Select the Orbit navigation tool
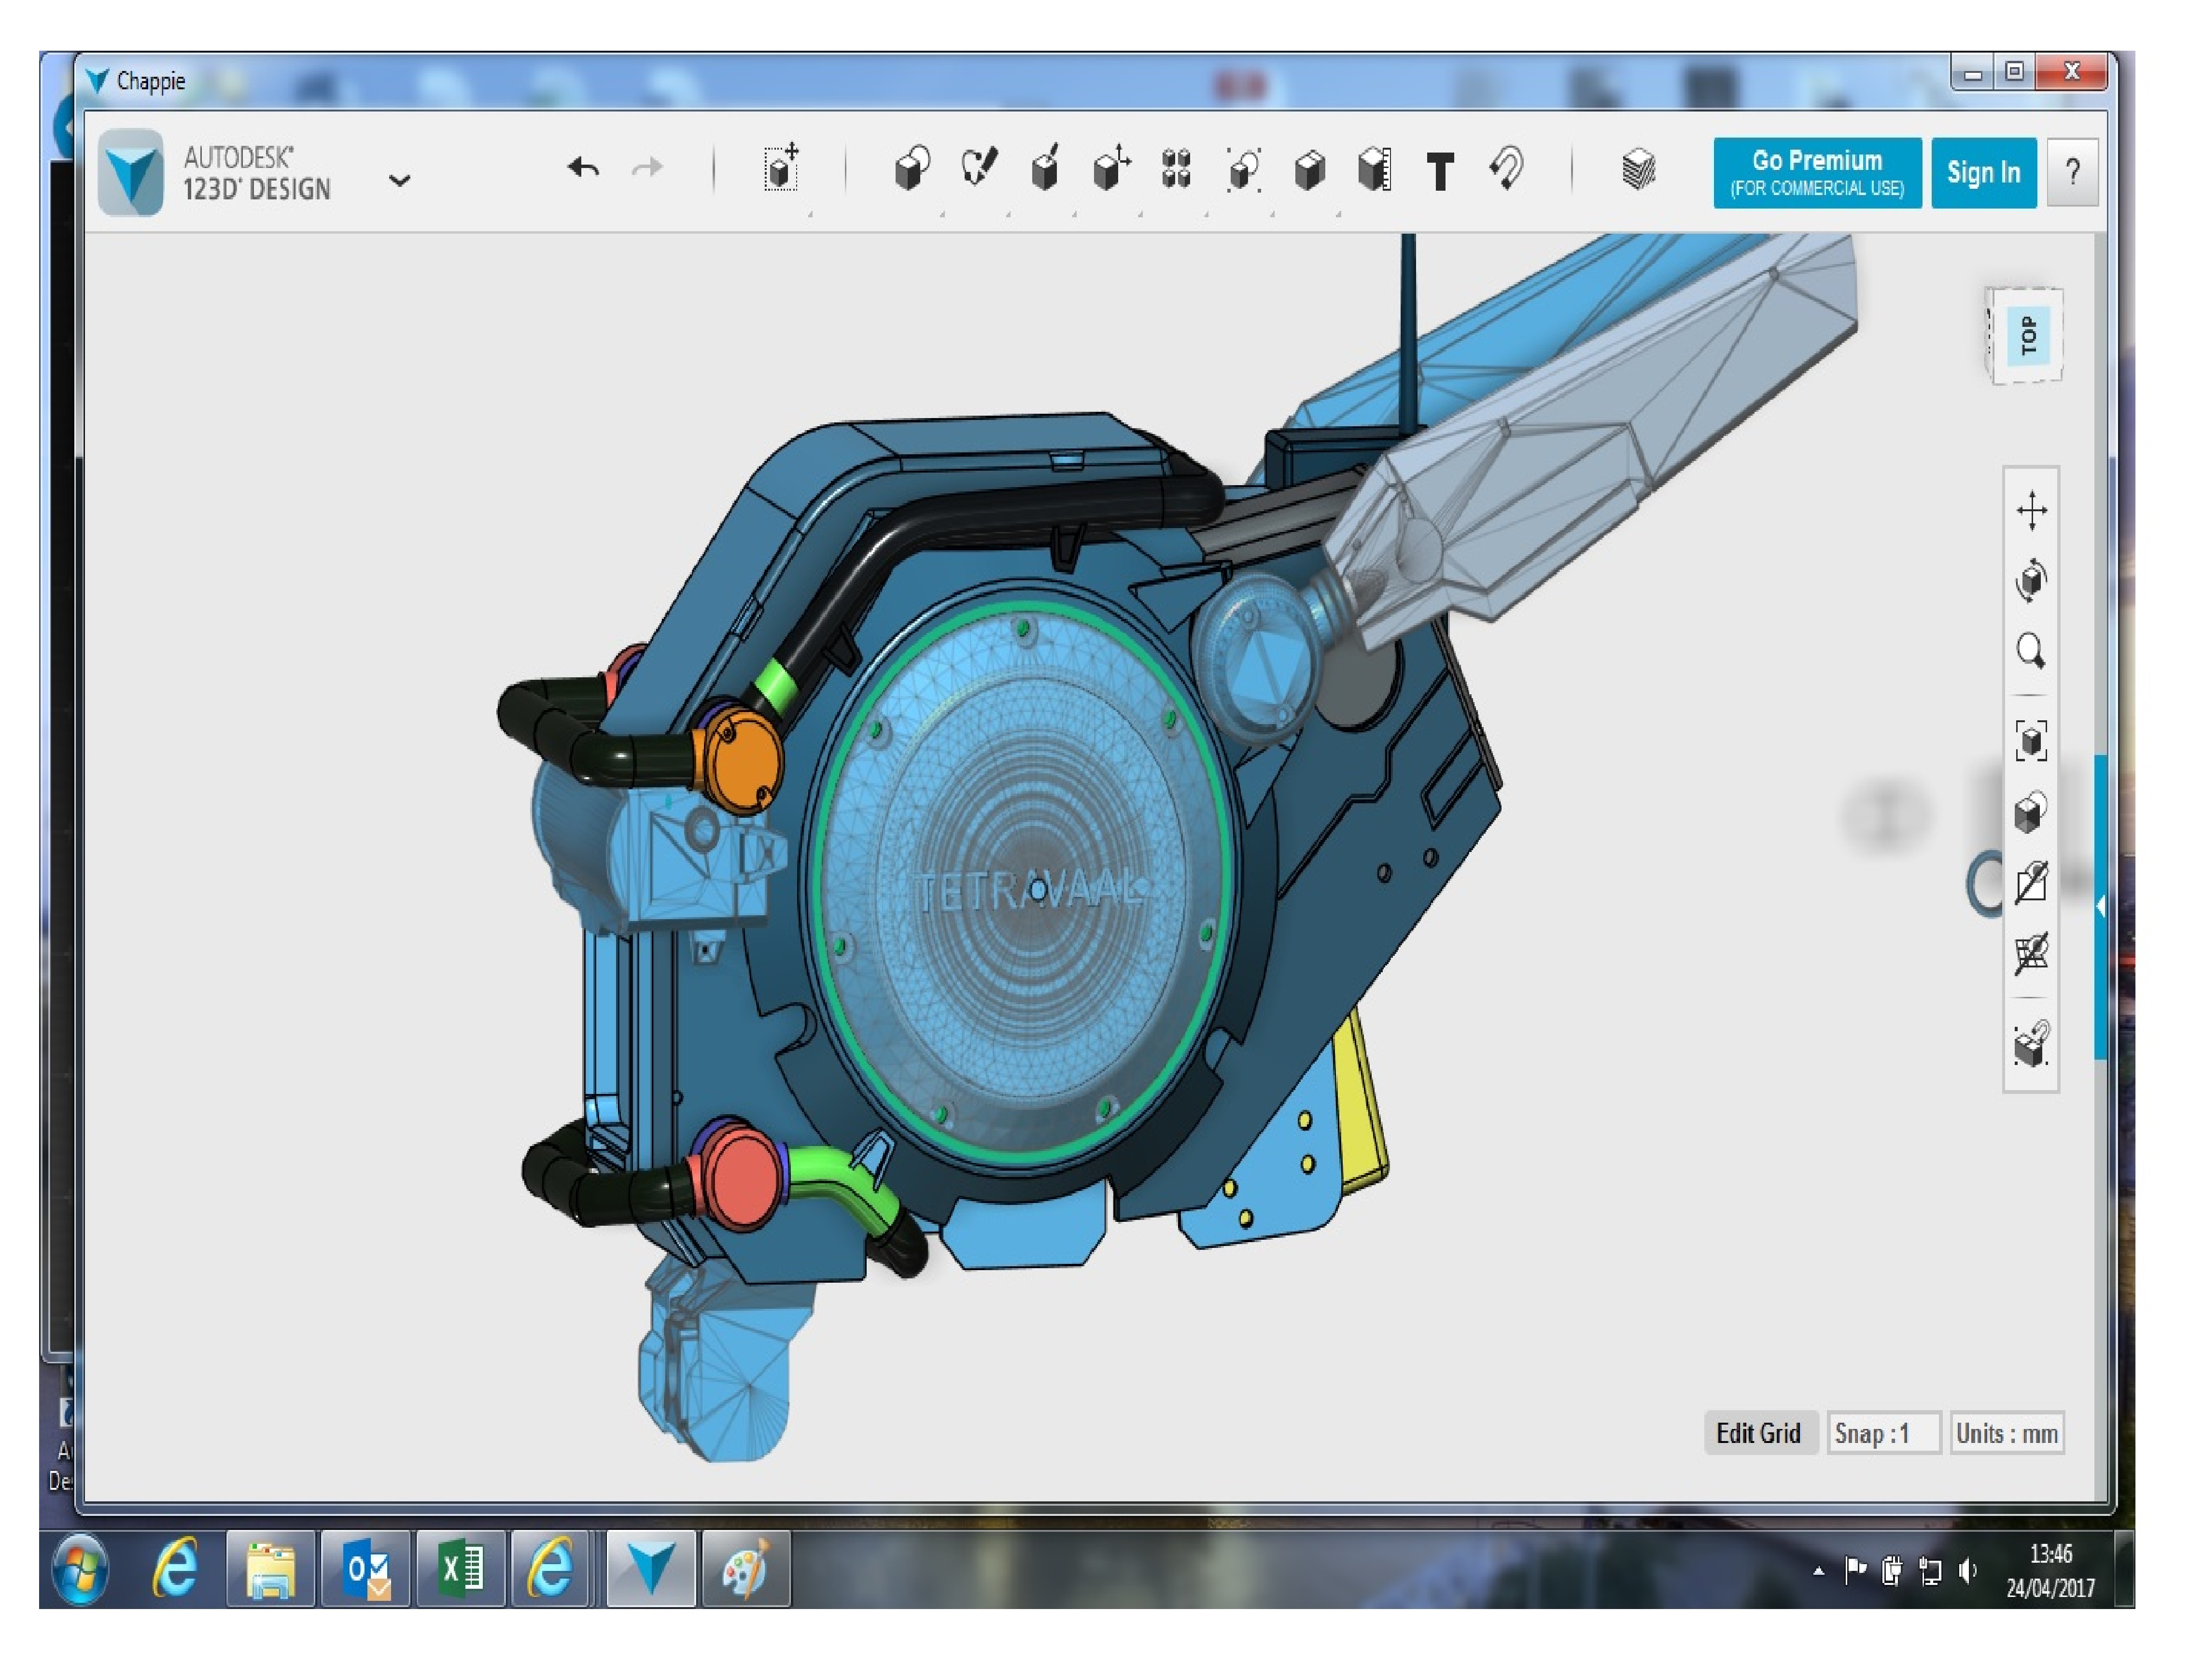 point(2031,580)
